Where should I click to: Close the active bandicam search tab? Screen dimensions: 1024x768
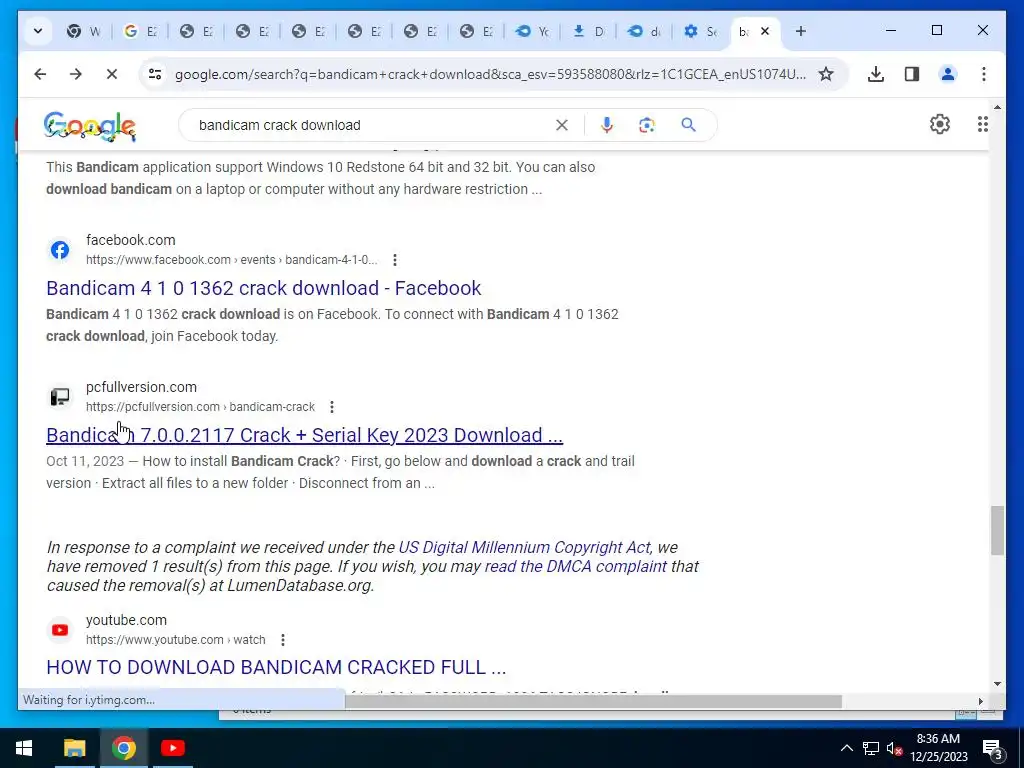[765, 31]
